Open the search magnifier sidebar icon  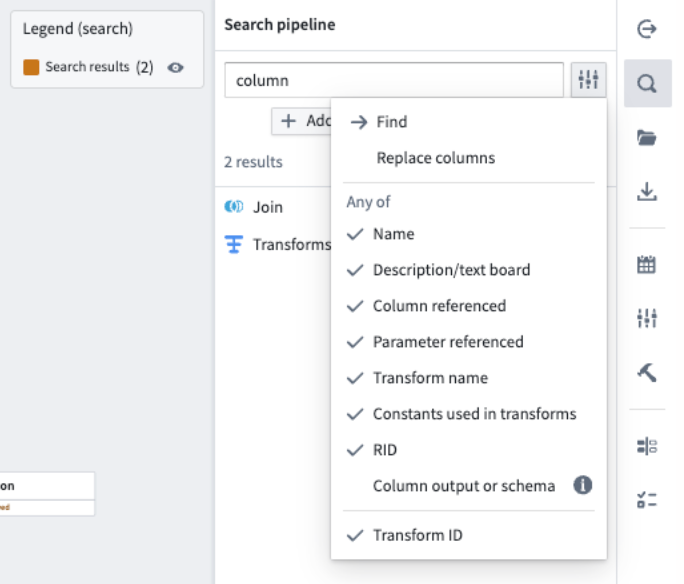click(x=647, y=83)
